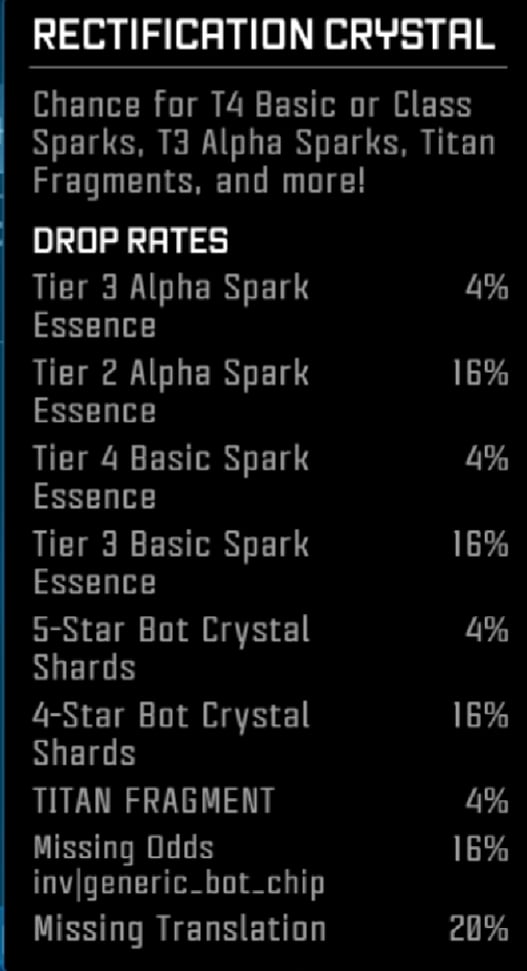
Task: Select Tier 2 Alpha Spark Essence row
Action: click(271, 392)
